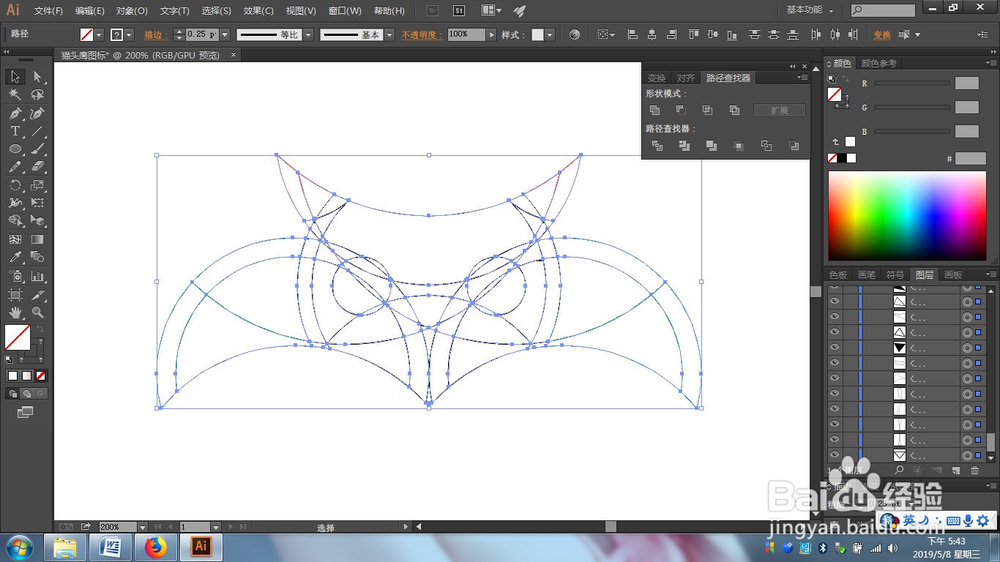Select the Column Graph tool
This screenshot has width=1000, height=562.
[37, 276]
